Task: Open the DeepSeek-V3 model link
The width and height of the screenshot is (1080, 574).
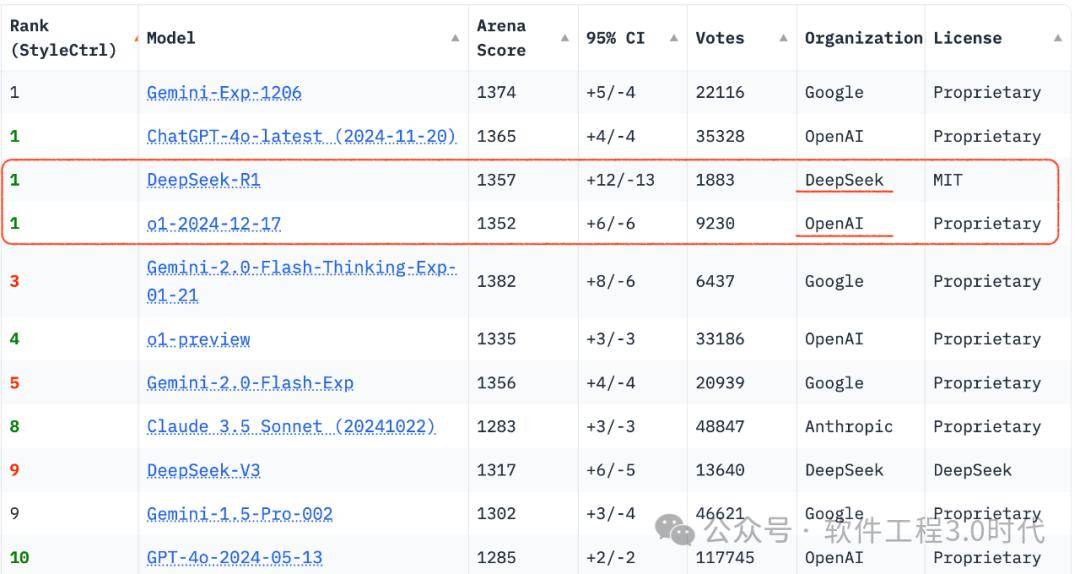Action: (203, 470)
